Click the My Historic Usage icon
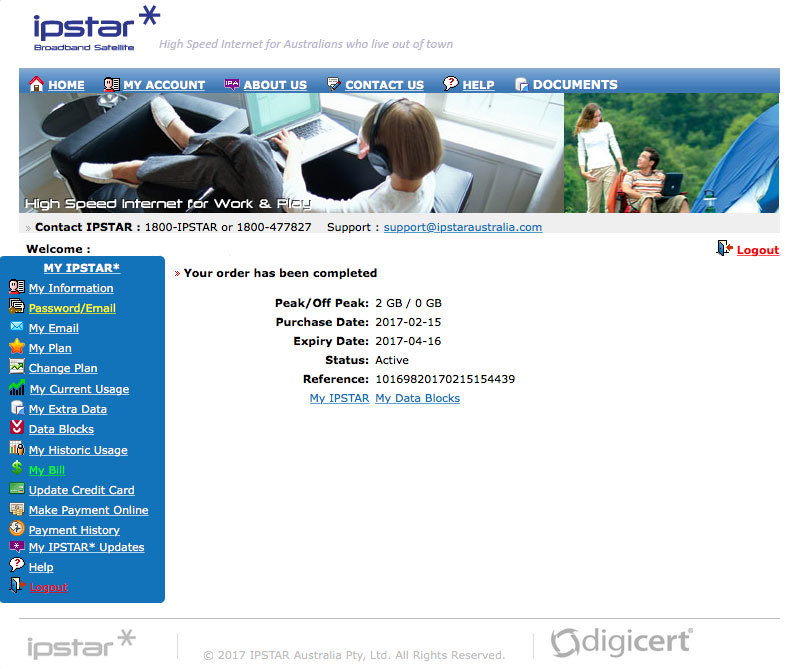Screen dimensions: 797x669 pyautogui.click(x=17, y=448)
